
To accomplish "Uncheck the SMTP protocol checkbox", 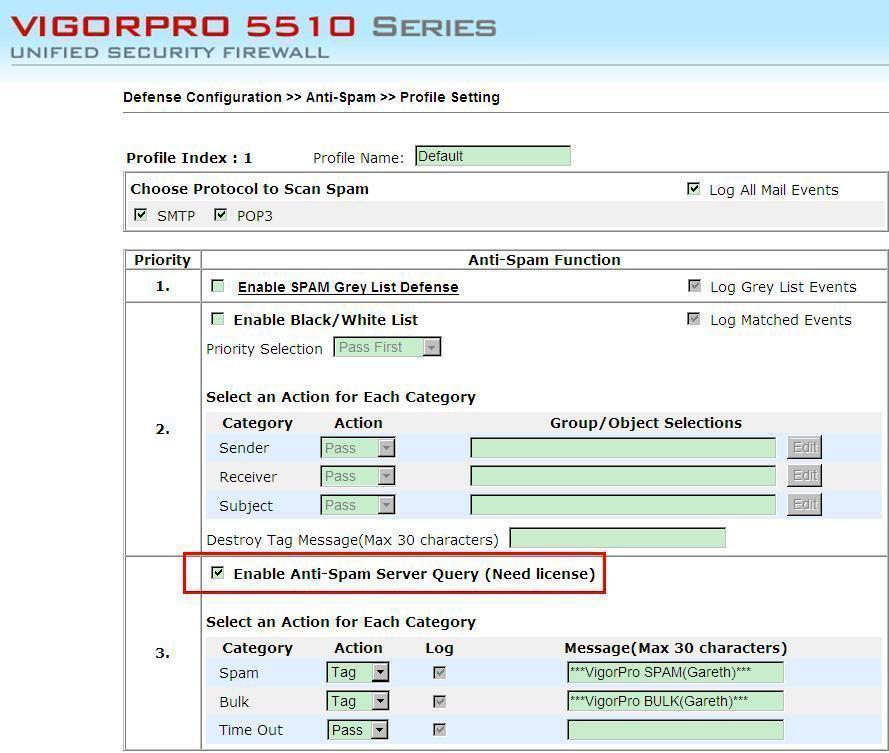I will [x=141, y=215].
